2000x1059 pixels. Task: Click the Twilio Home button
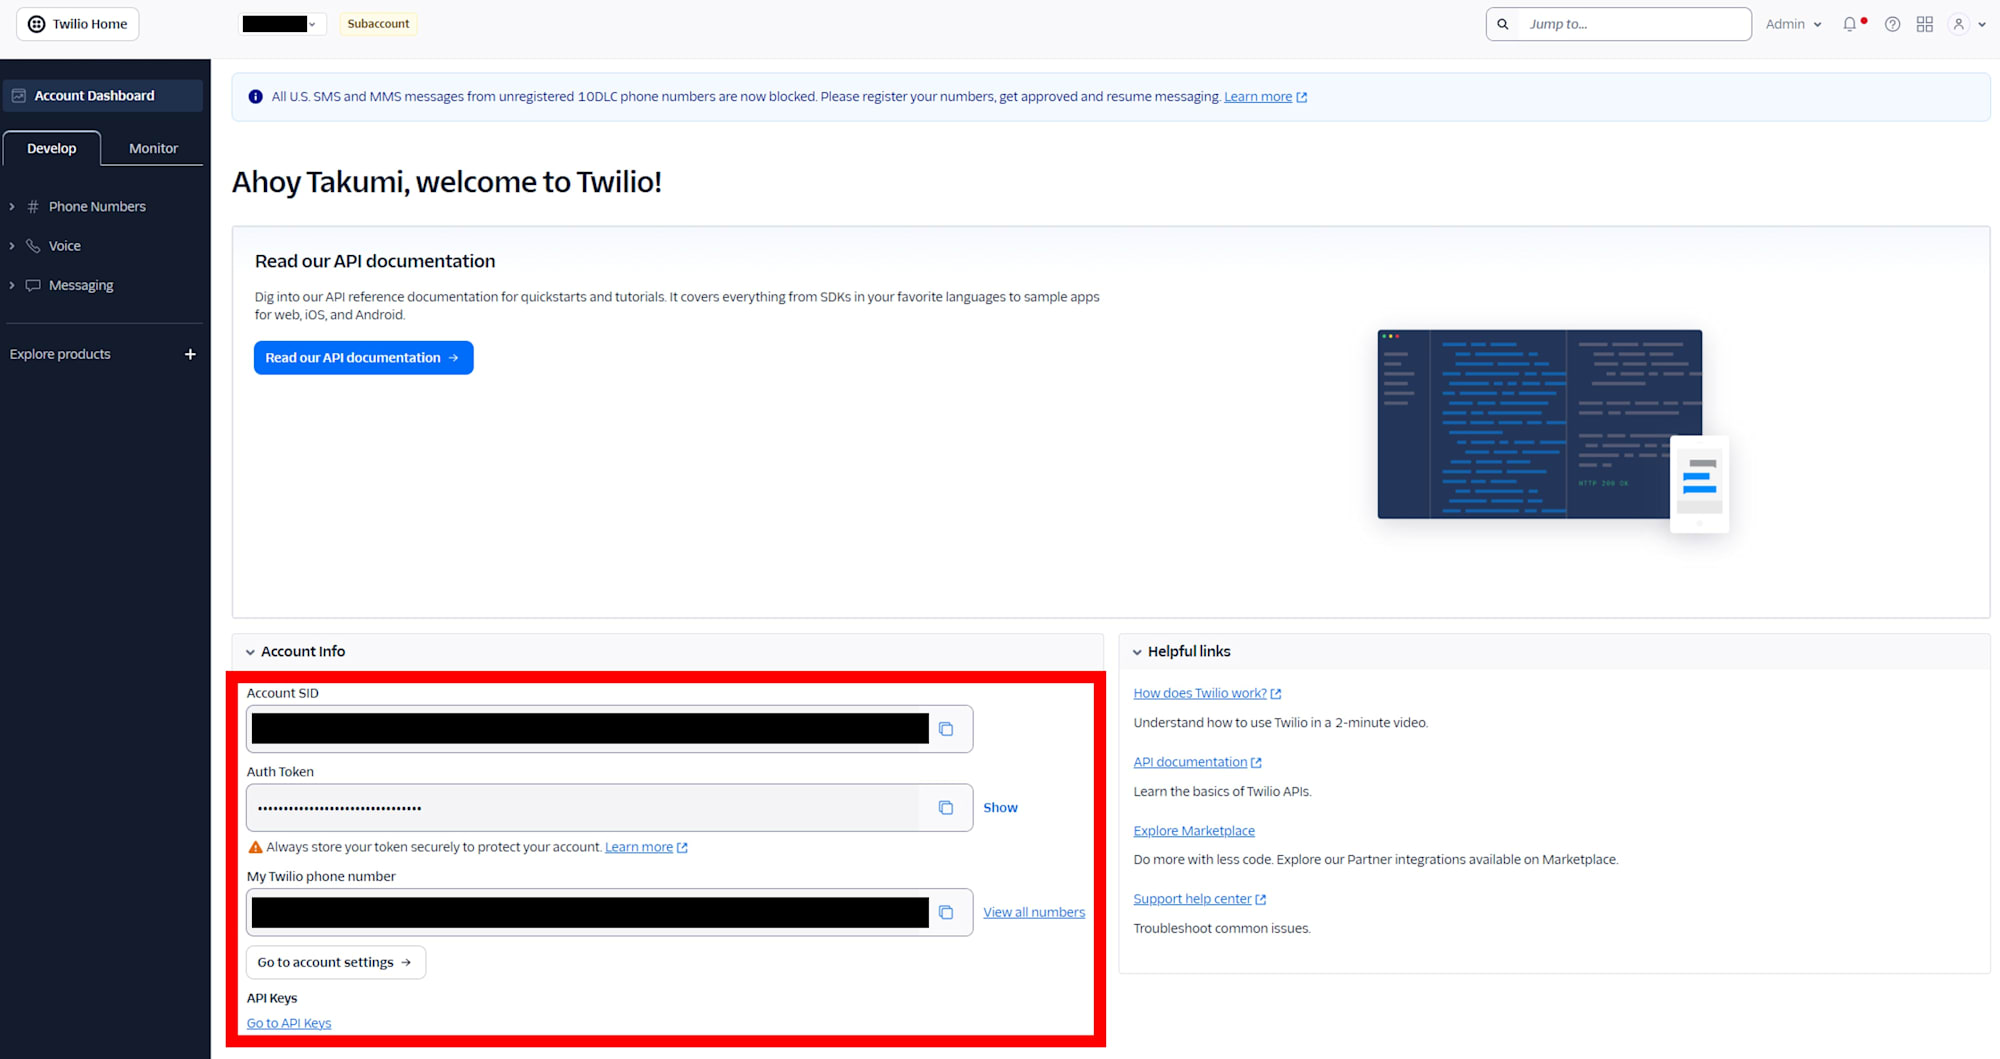pyautogui.click(x=78, y=24)
